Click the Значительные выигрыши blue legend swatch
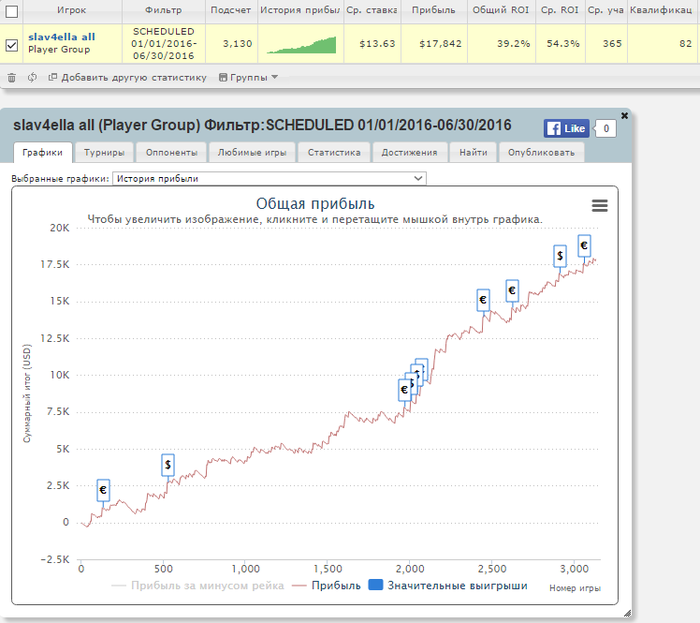This screenshot has height=623, width=700. click(x=375, y=585)
